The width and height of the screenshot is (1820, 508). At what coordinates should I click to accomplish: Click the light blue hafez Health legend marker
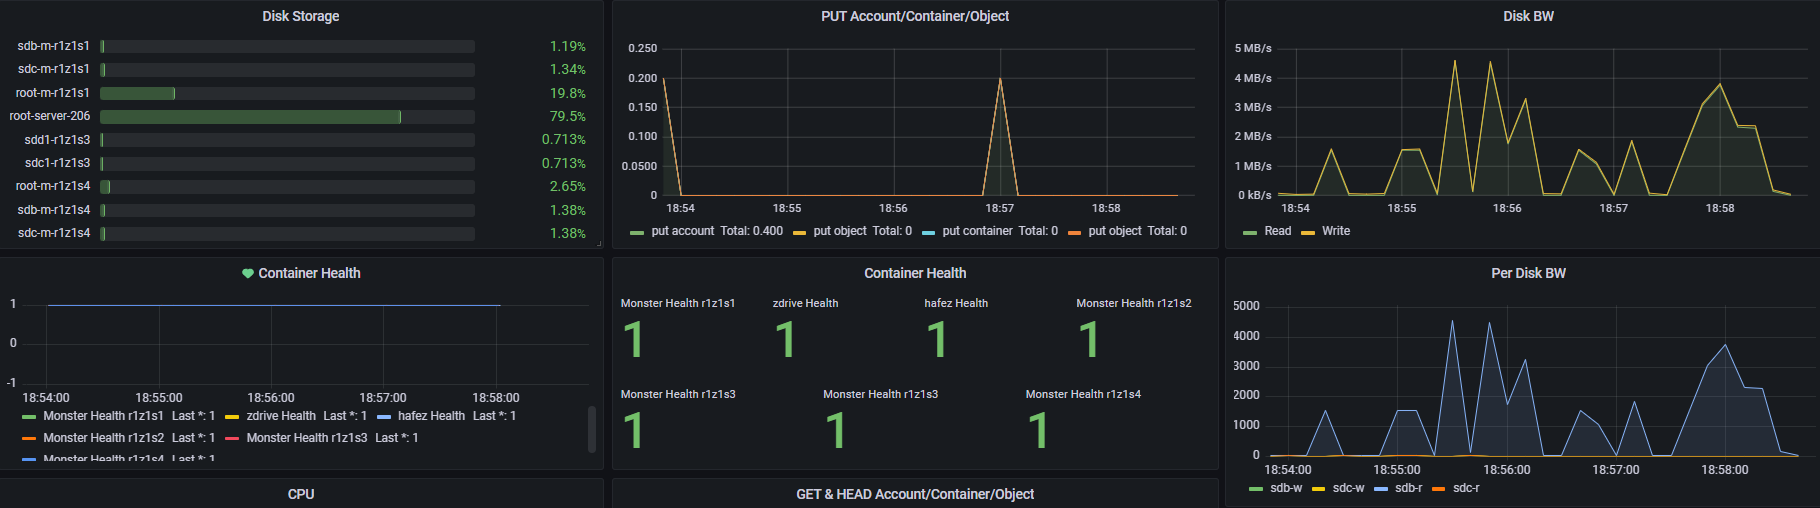[x=383, y=417]
